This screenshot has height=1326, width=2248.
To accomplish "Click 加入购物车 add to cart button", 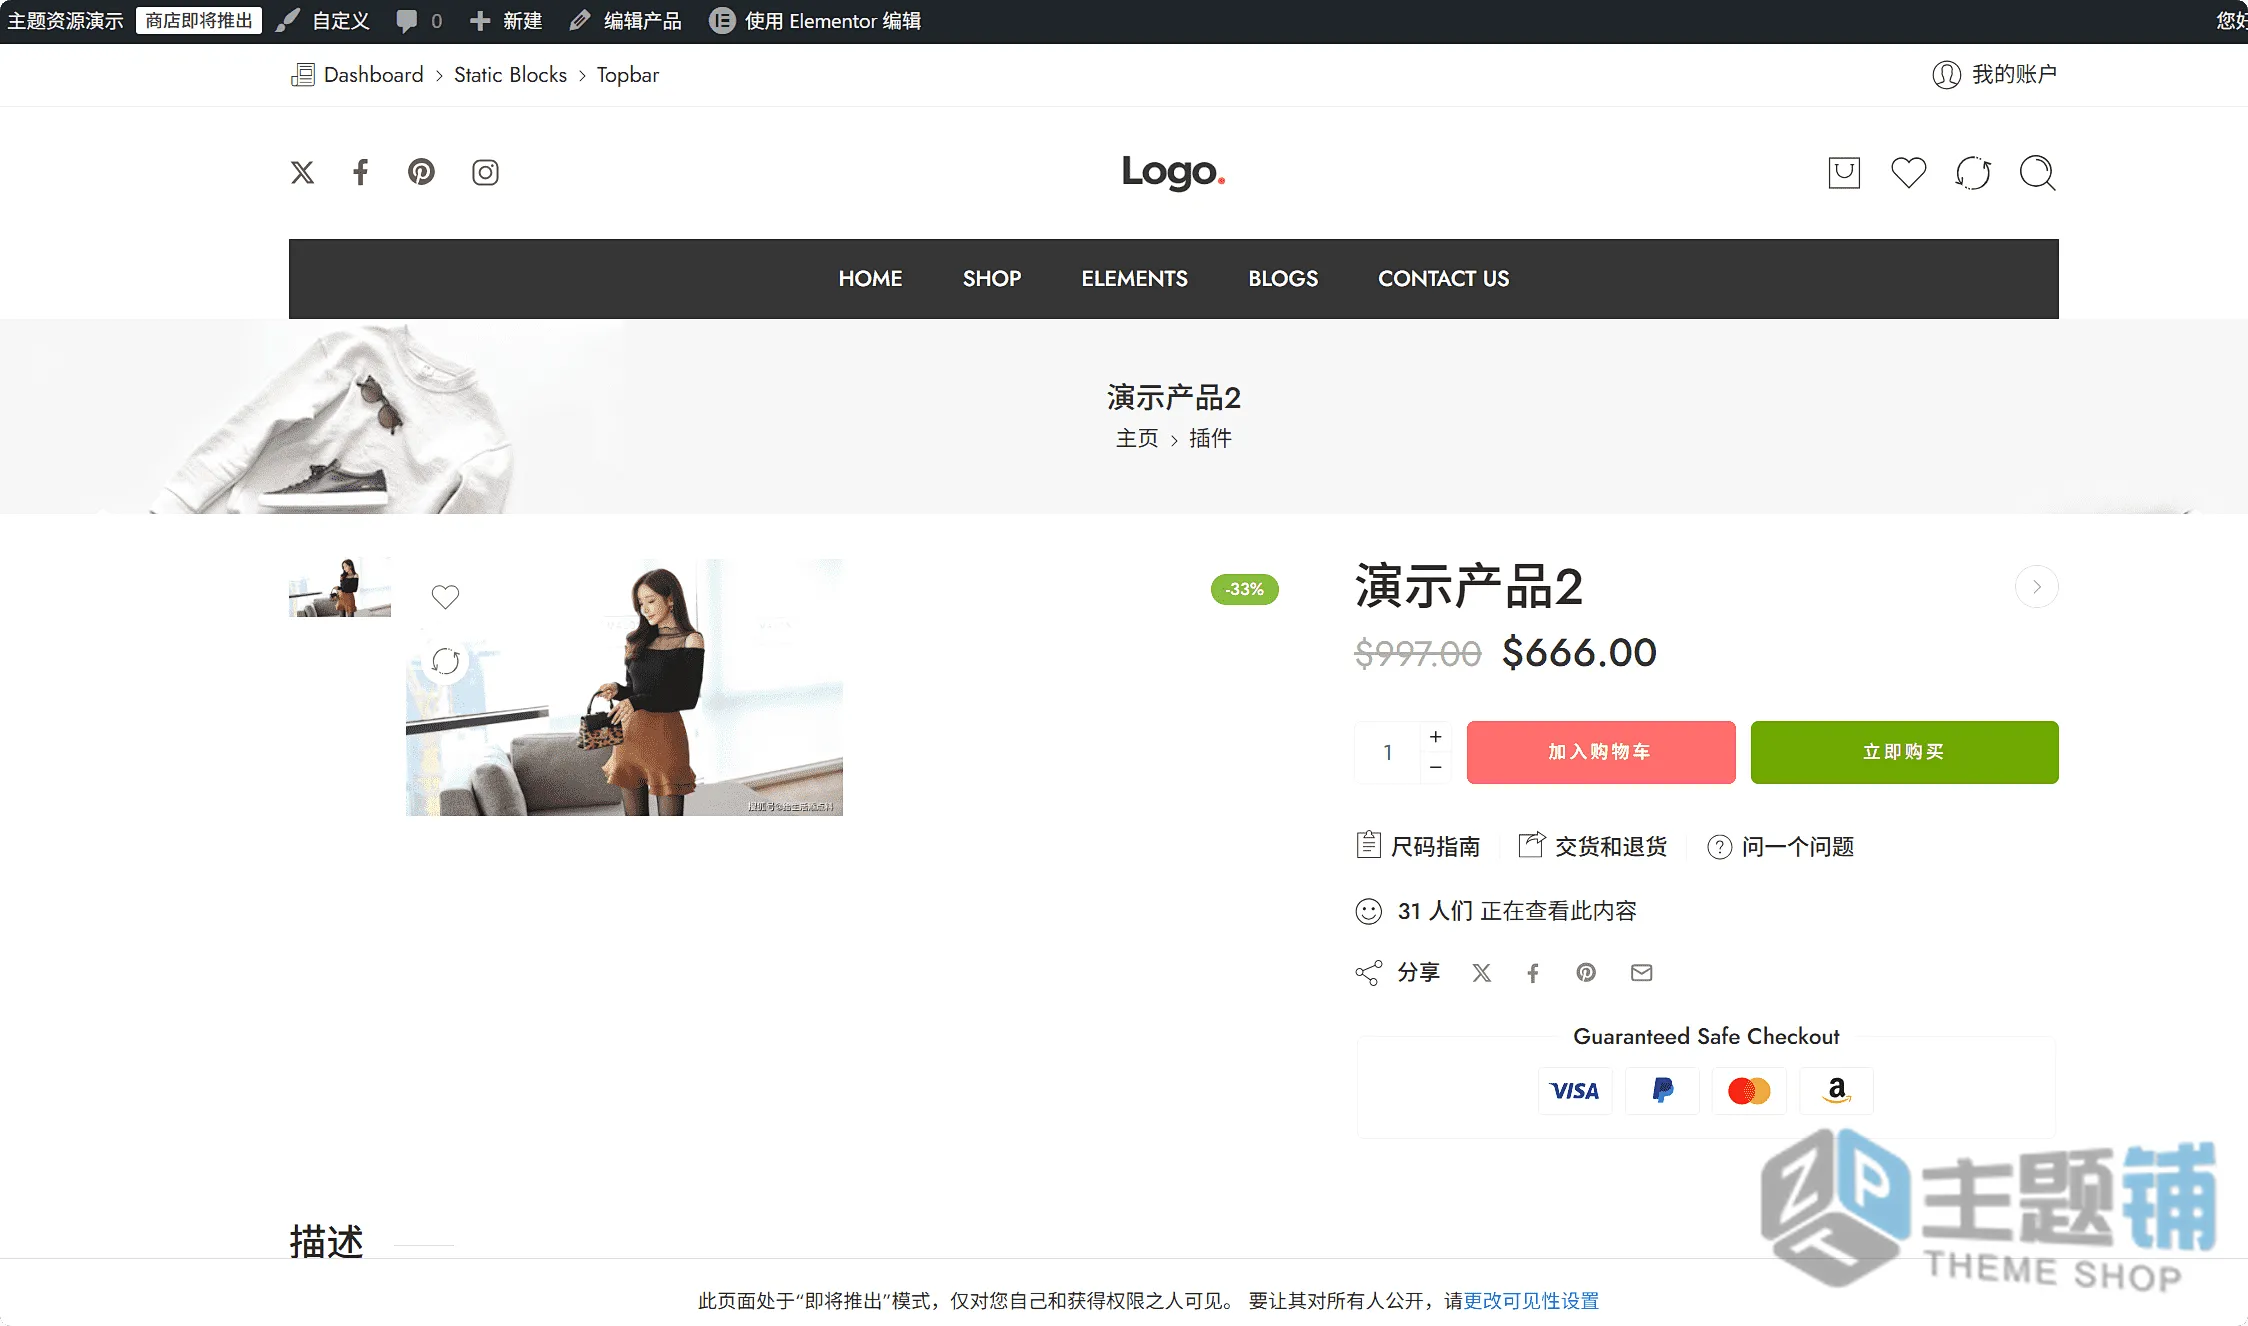I will pos(1600,752).
